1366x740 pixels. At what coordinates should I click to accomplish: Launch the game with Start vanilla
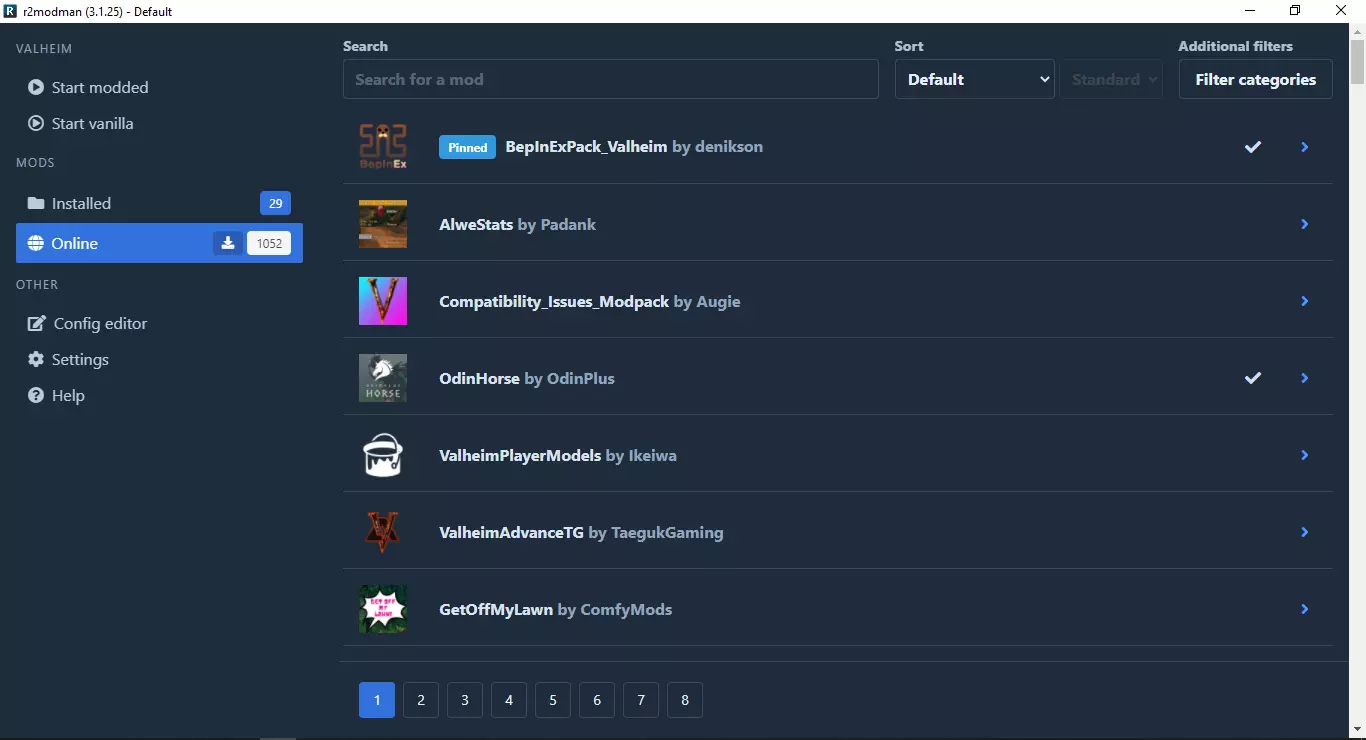159,123
